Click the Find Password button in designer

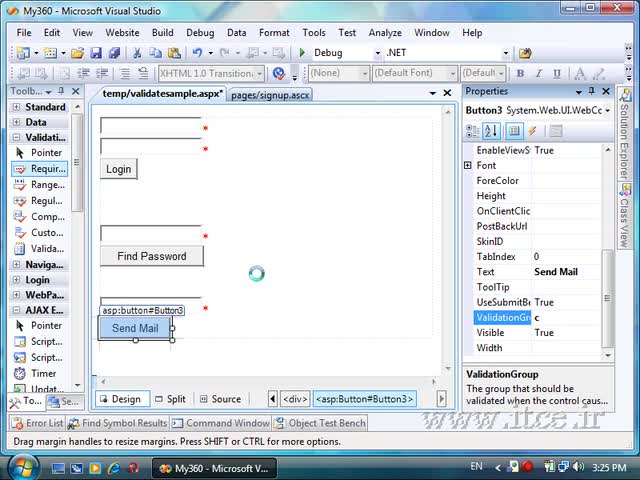[x=152, y=256]
